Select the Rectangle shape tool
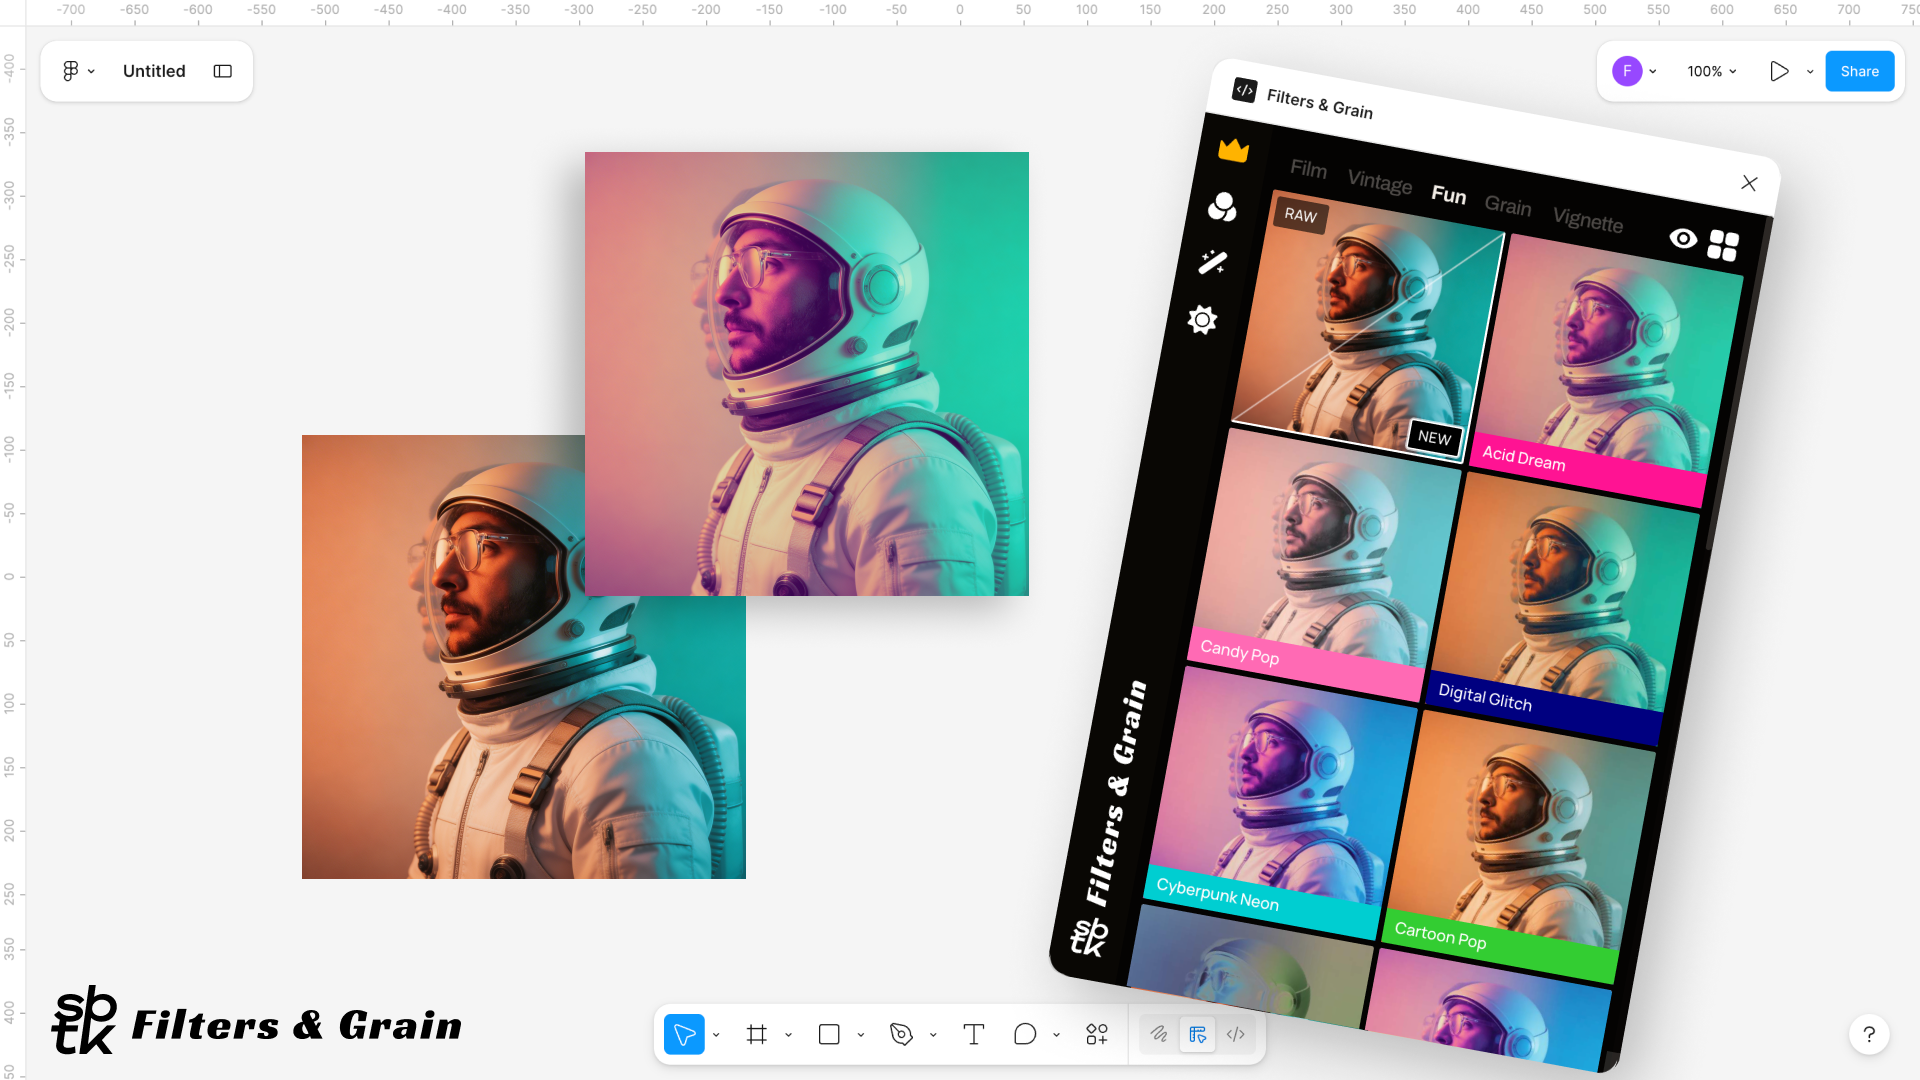This screenshot has width=1920, height=1080. 829,1034
